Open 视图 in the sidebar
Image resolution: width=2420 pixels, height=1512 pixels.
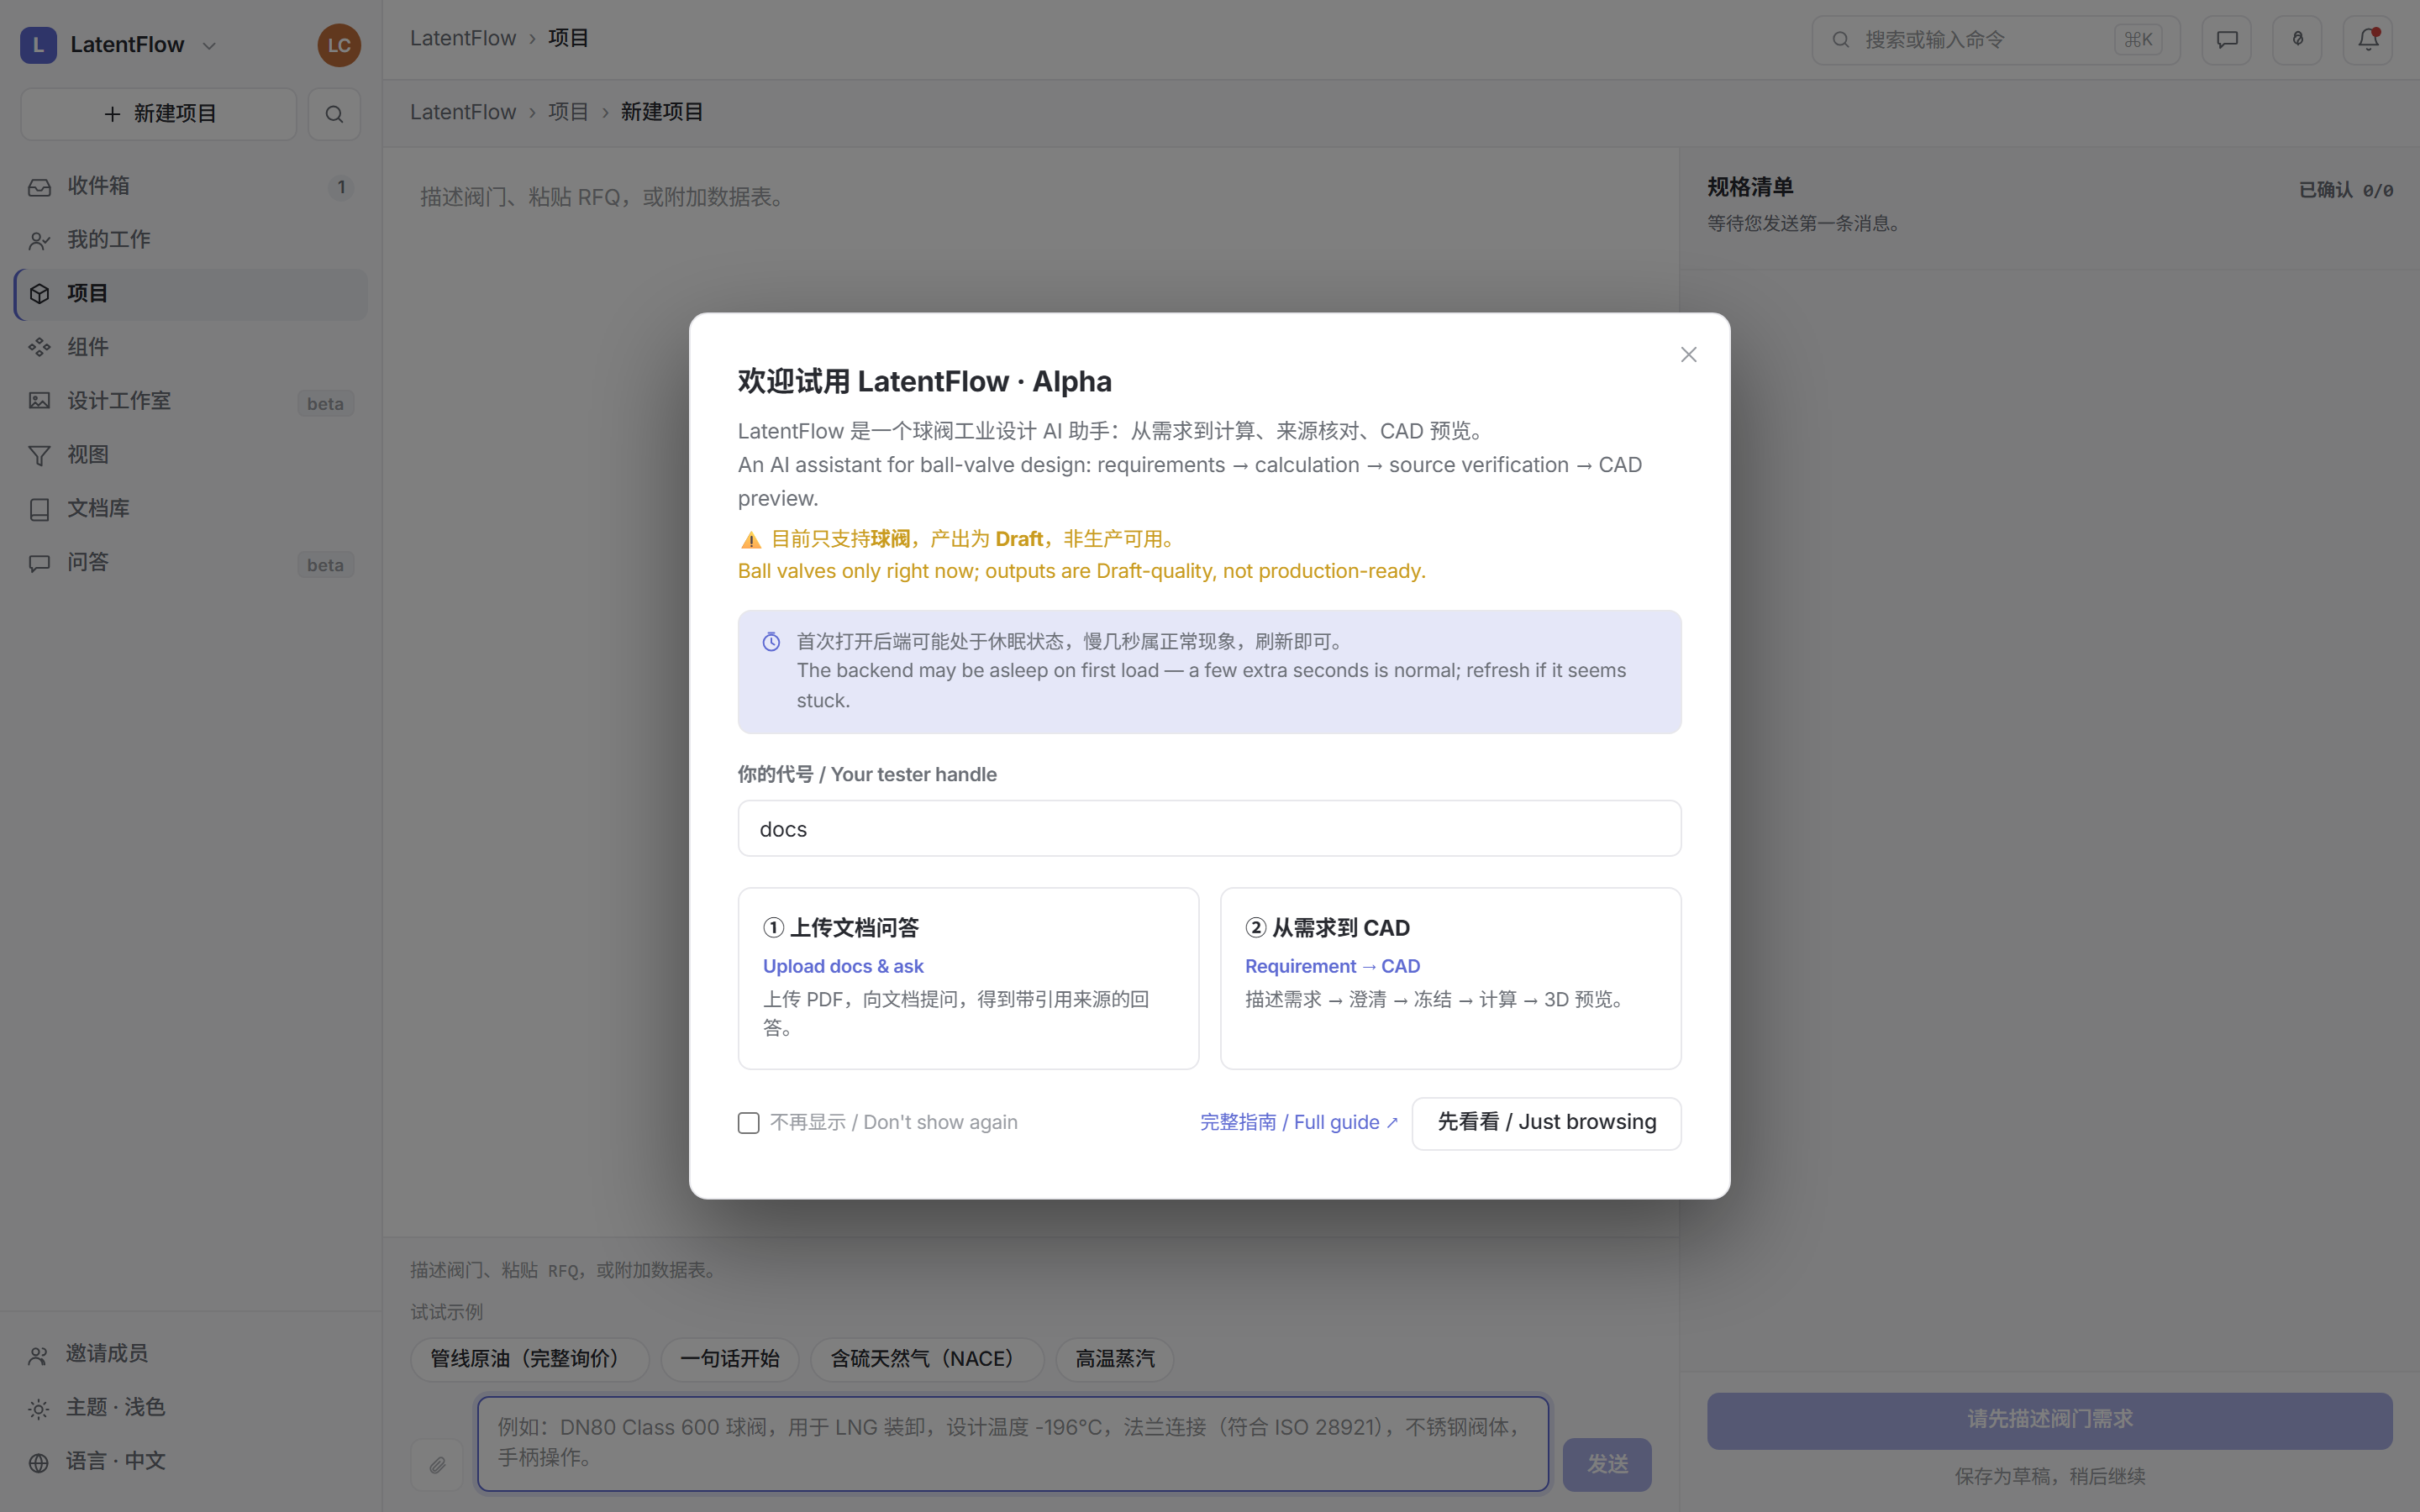point(190,455)
